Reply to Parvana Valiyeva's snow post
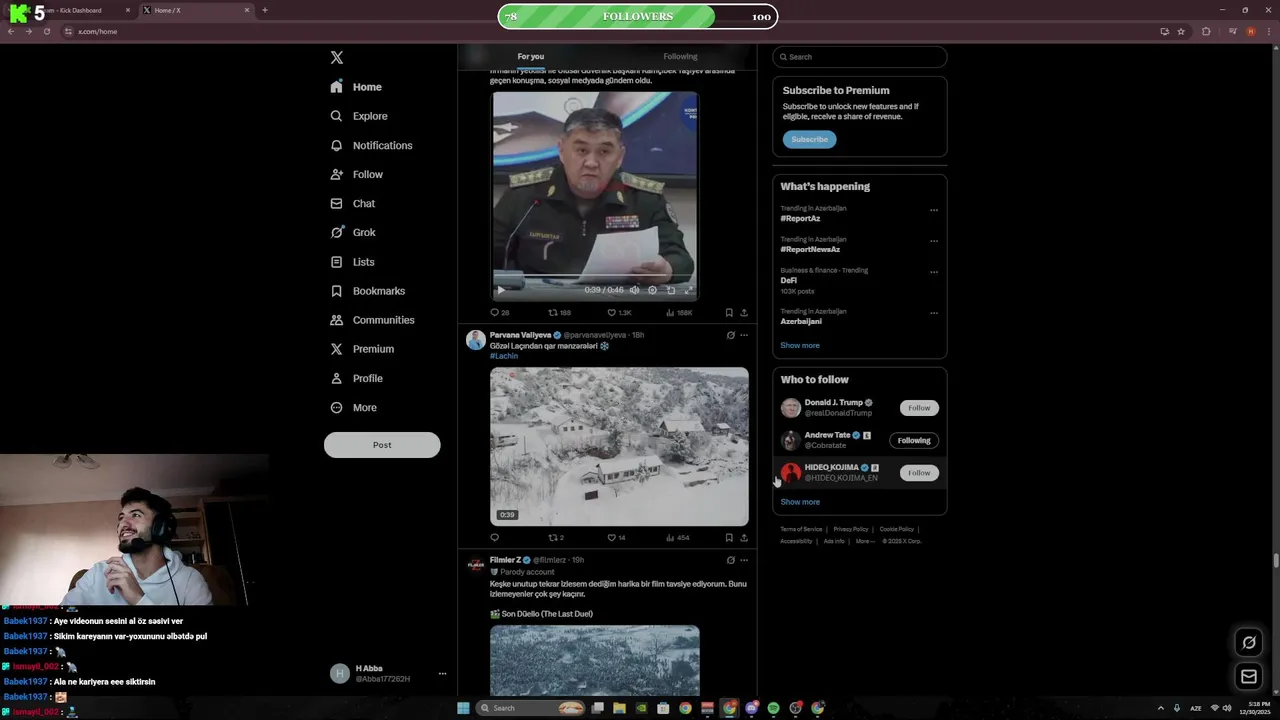 [494, 538]
